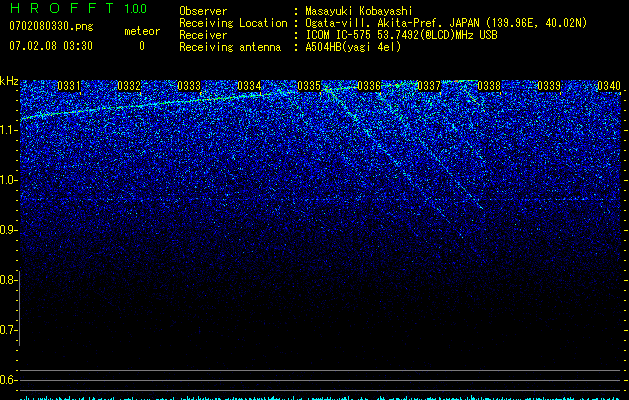Click the 0333 time marker

pos(189,86)
